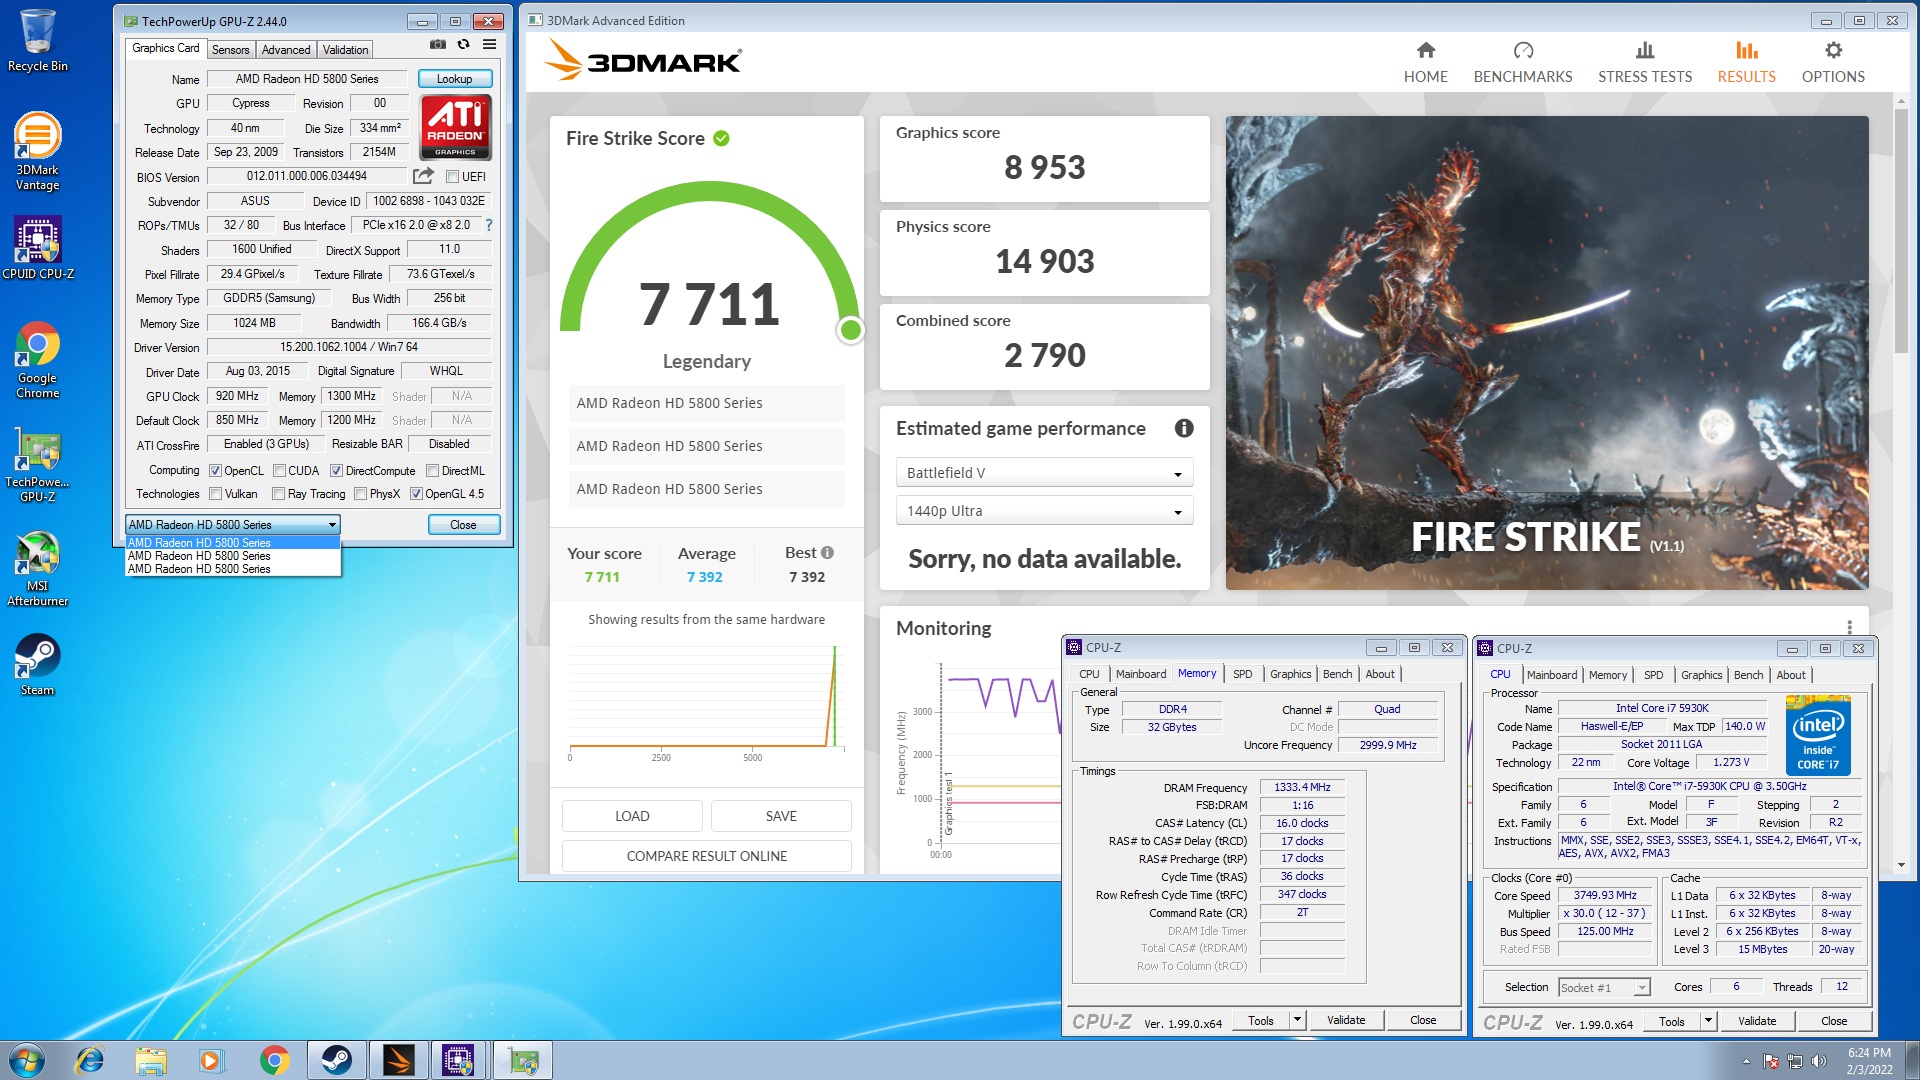This screenshot has width=1920, height=1080.
Task: Launch 3DMark Vantage desktop shortcut
Action: (37, 150)
